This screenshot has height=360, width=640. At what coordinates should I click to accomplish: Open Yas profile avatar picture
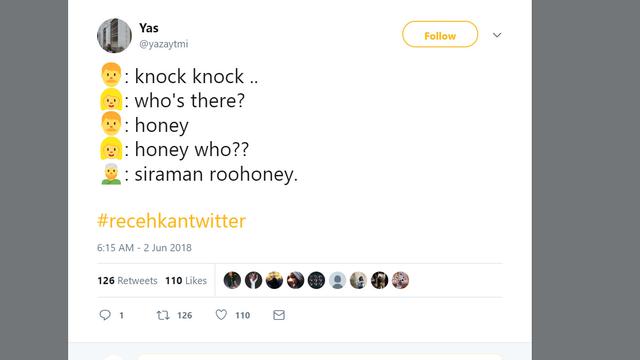(x=114, y=36)
